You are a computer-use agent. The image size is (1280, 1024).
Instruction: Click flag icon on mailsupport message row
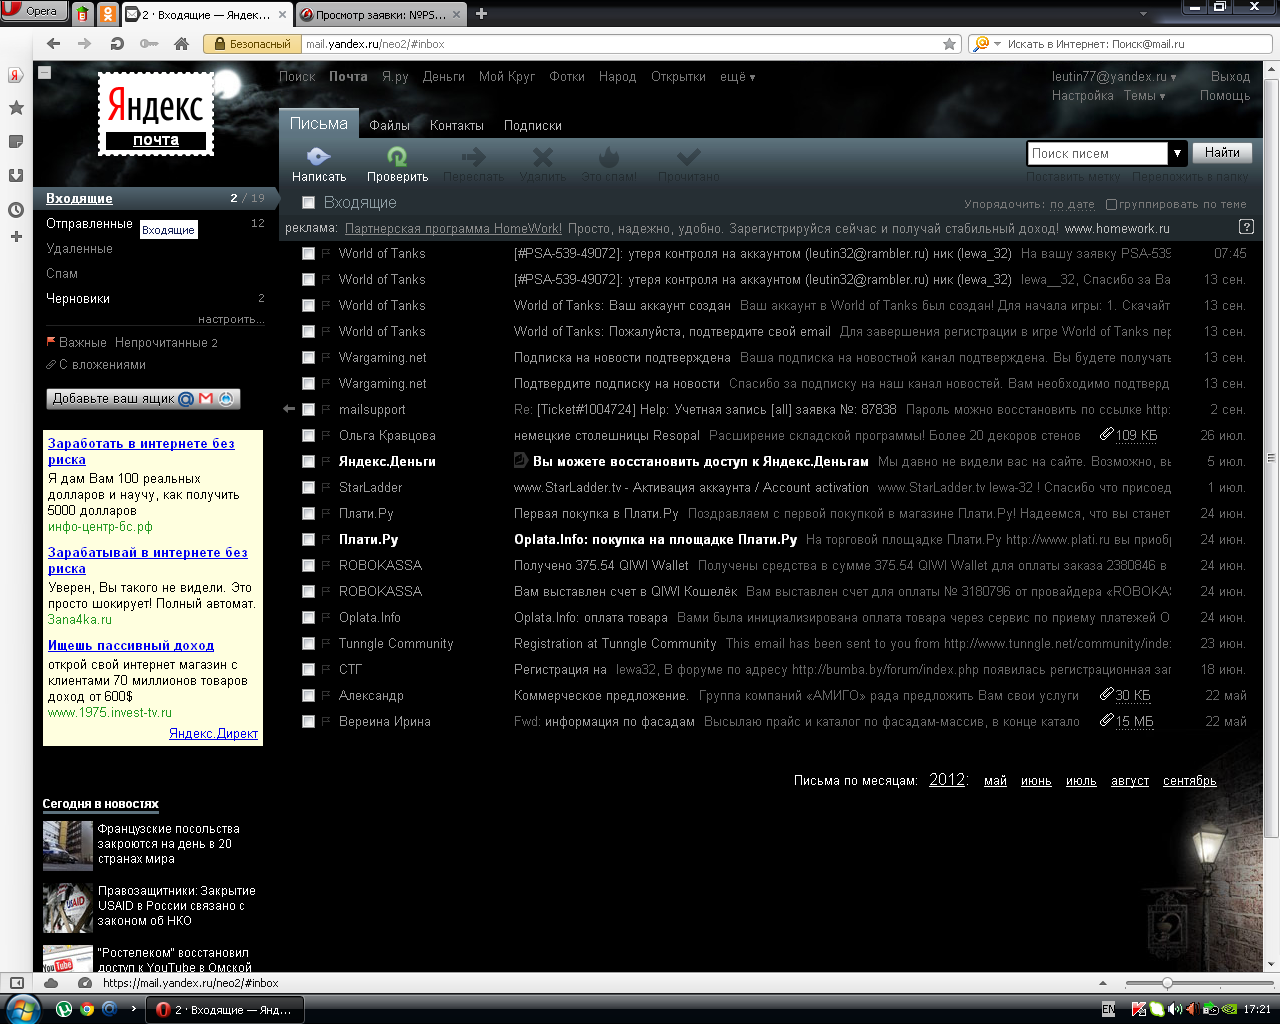pos(326,410)
